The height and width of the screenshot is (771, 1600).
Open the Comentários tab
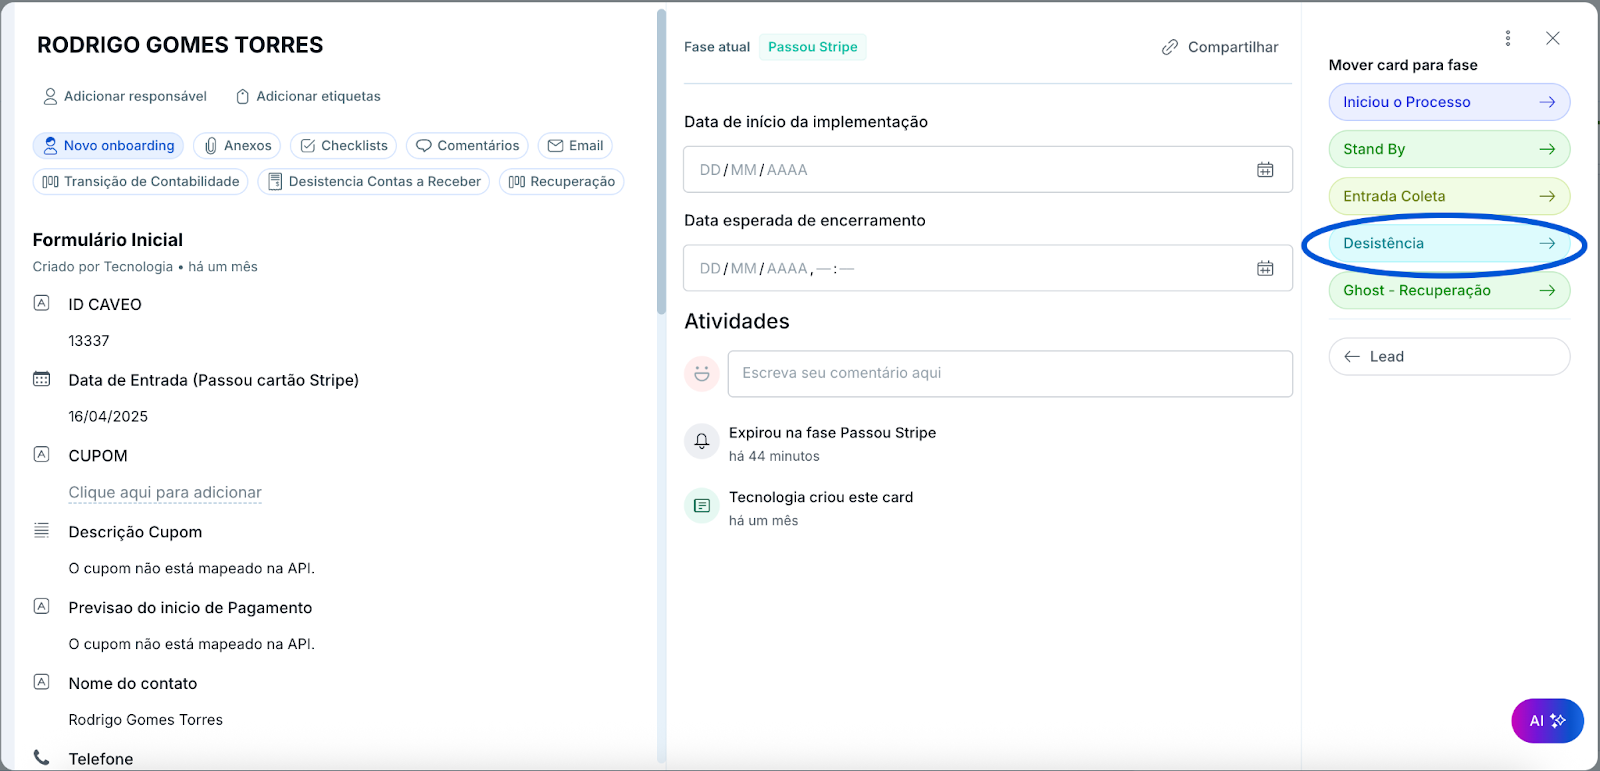click(x=468, y=146)
